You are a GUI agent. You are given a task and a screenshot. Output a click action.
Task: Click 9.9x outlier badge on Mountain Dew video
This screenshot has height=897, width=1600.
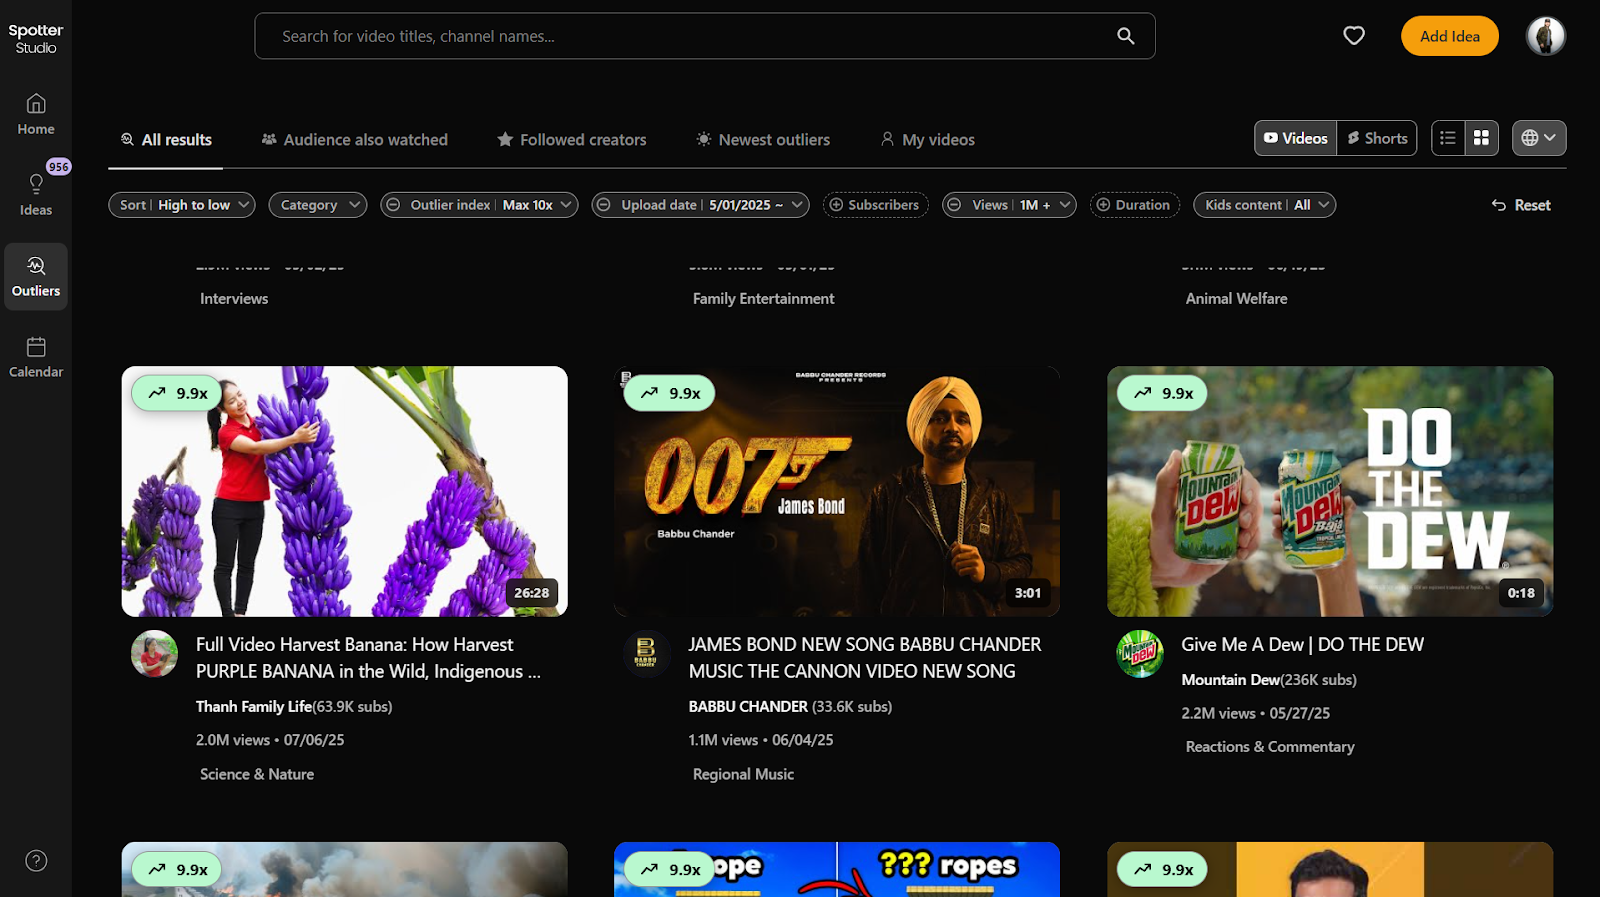point(1162,393)
